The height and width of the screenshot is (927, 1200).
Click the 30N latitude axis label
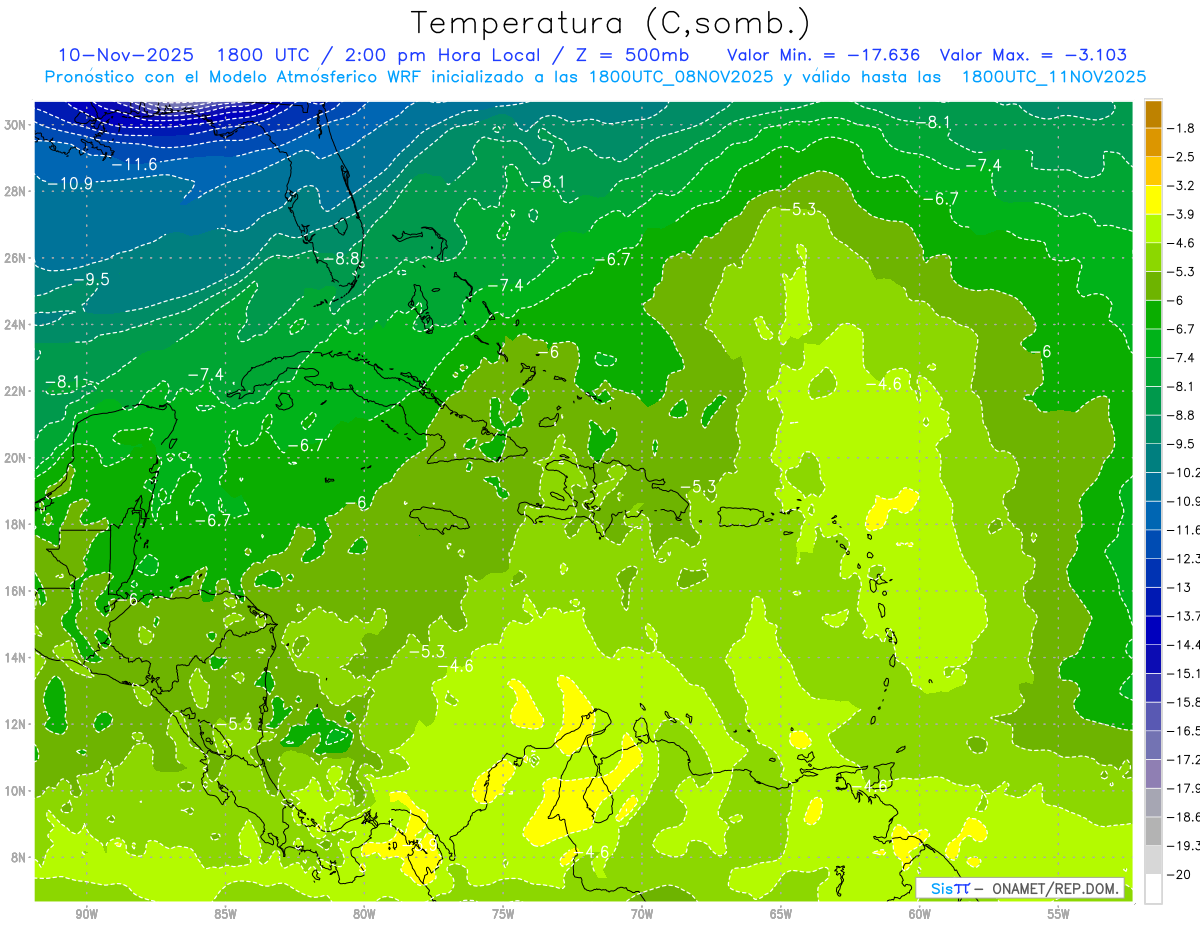click(15, 125)
